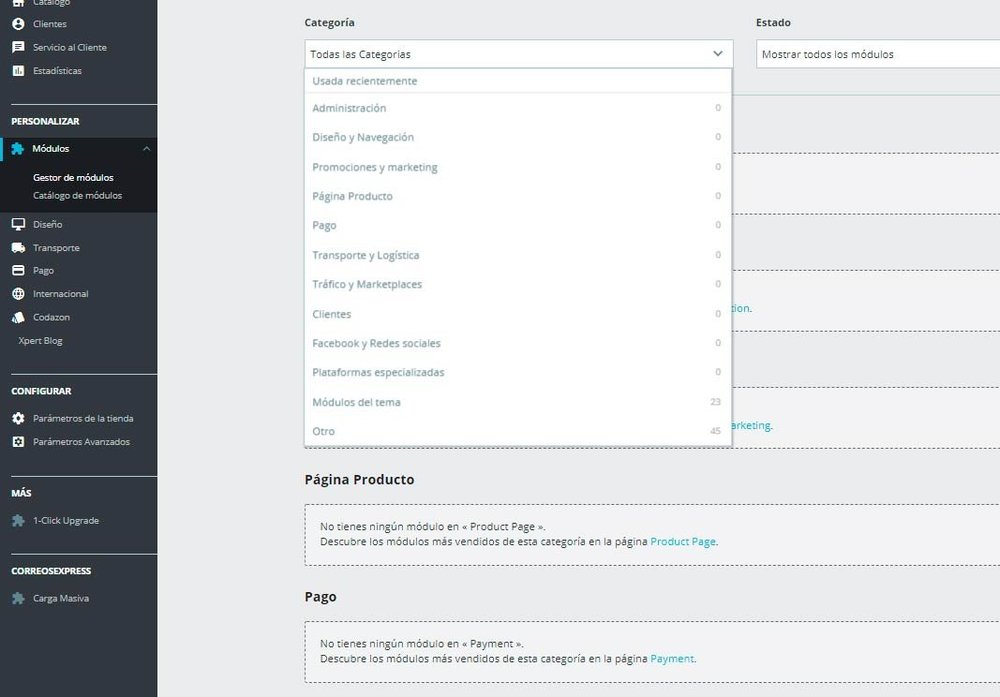Click the Parámetros Avanzados settings icon

point(18,442)
